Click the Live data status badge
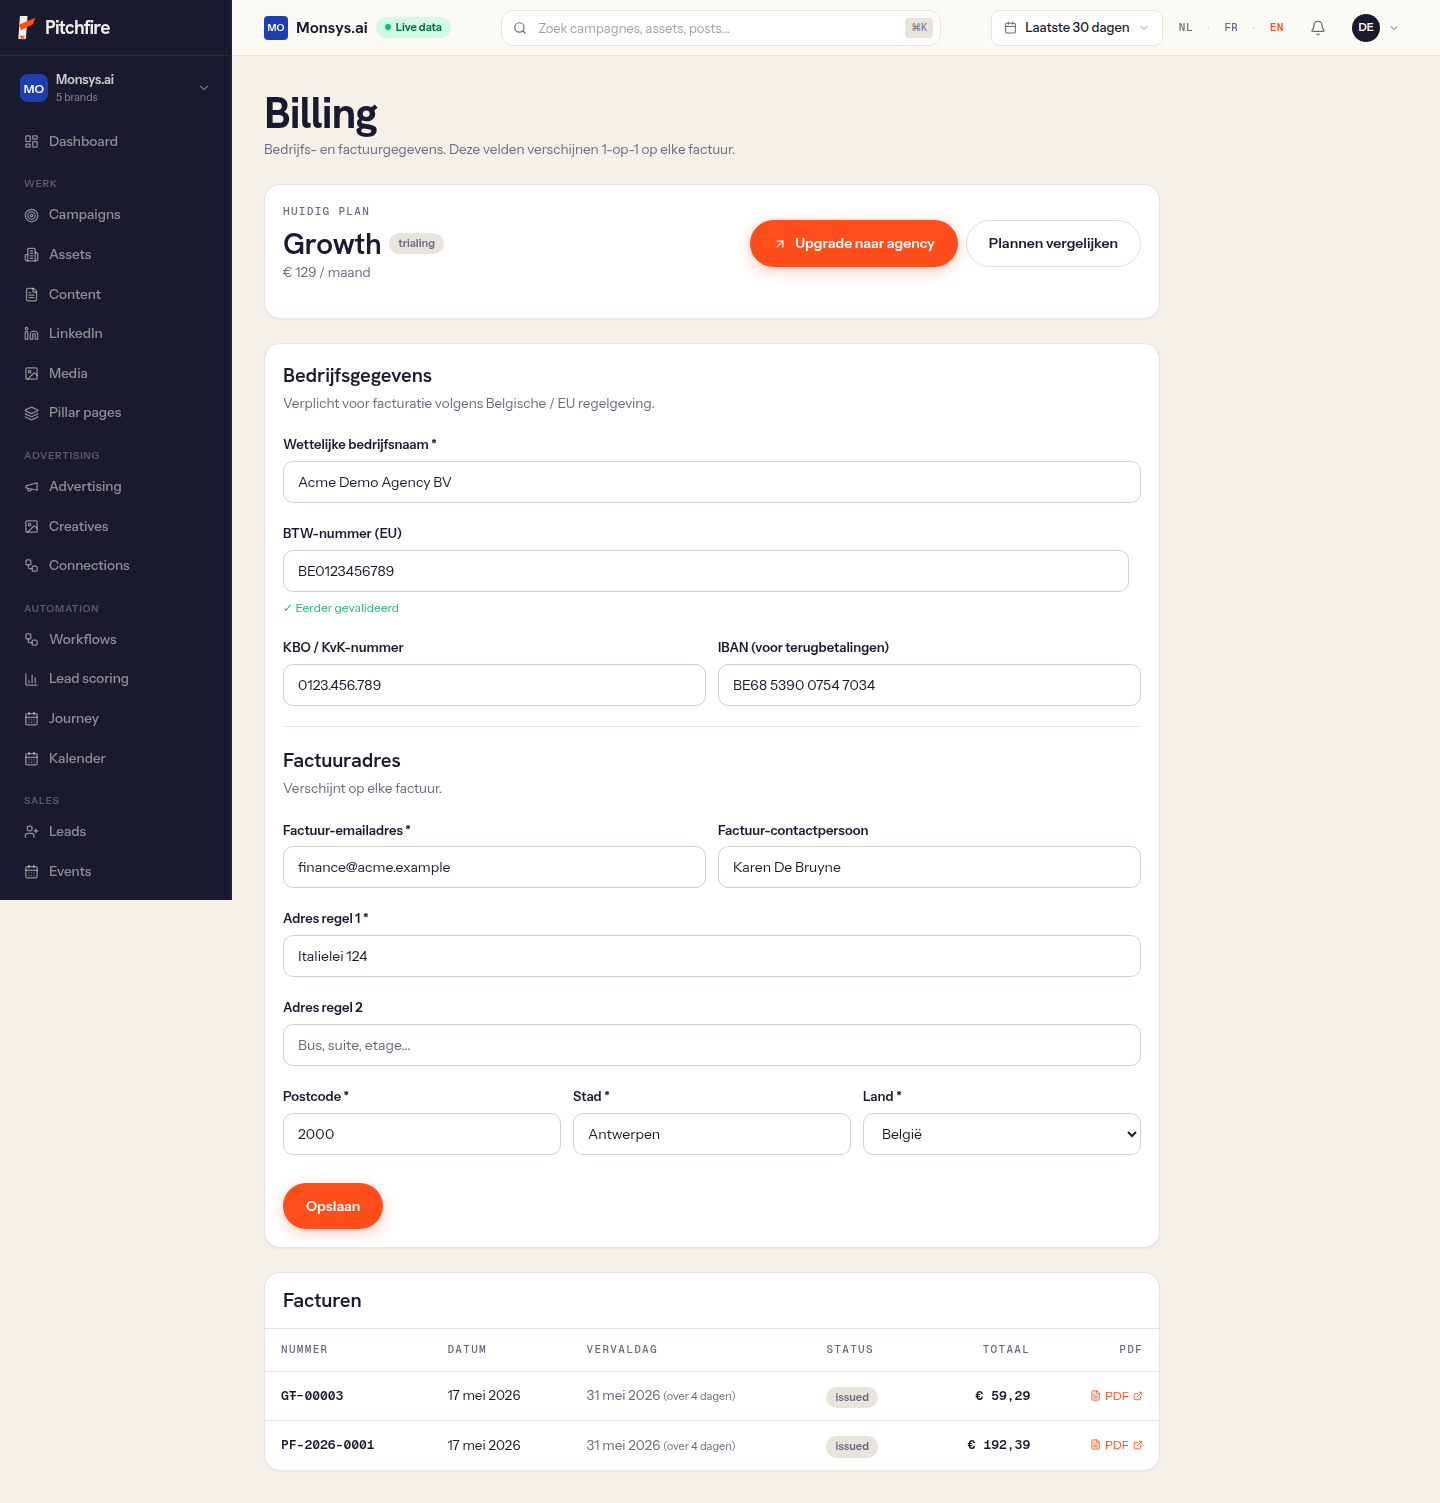The image size is (1440, 1503). tap(413, 27)
